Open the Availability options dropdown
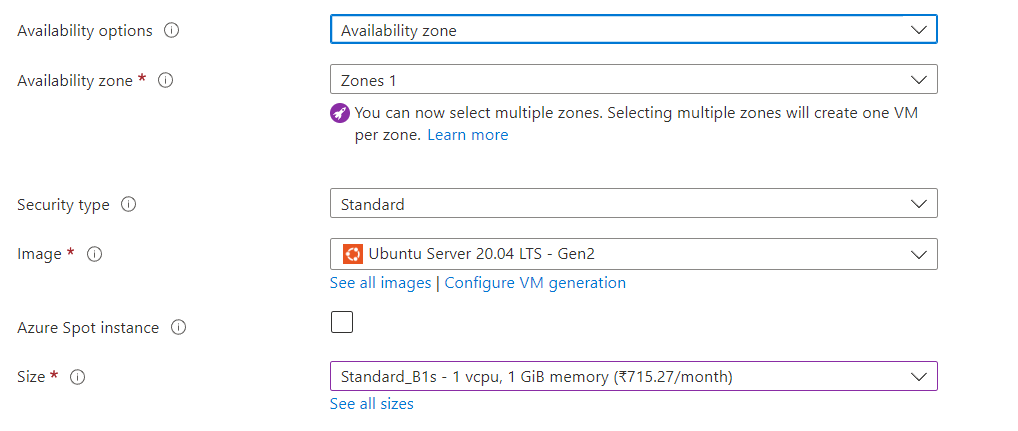Image resolution: width=1018 pixels, height=431 pixels. point(634,30)
